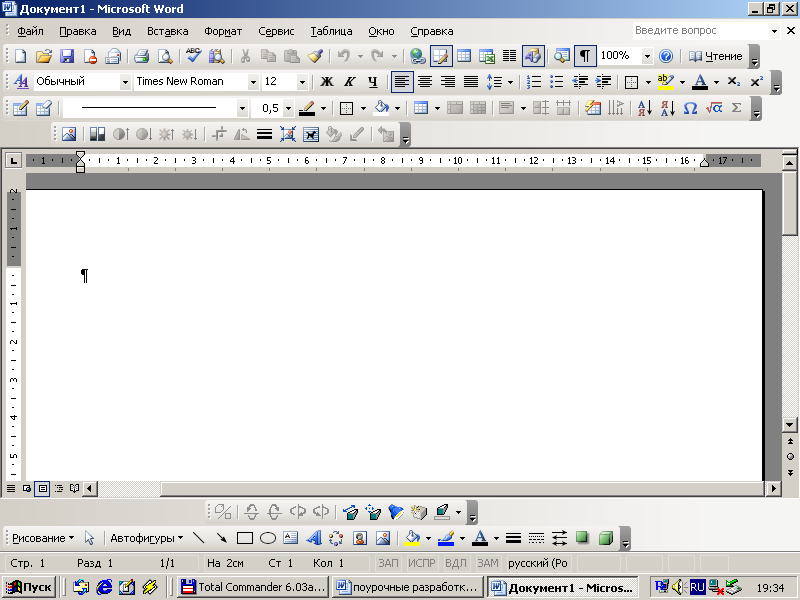The height and width of the screenshot is (600, 800).
Task: Expand the line spacing options arrow
Action: click(510, 82)
